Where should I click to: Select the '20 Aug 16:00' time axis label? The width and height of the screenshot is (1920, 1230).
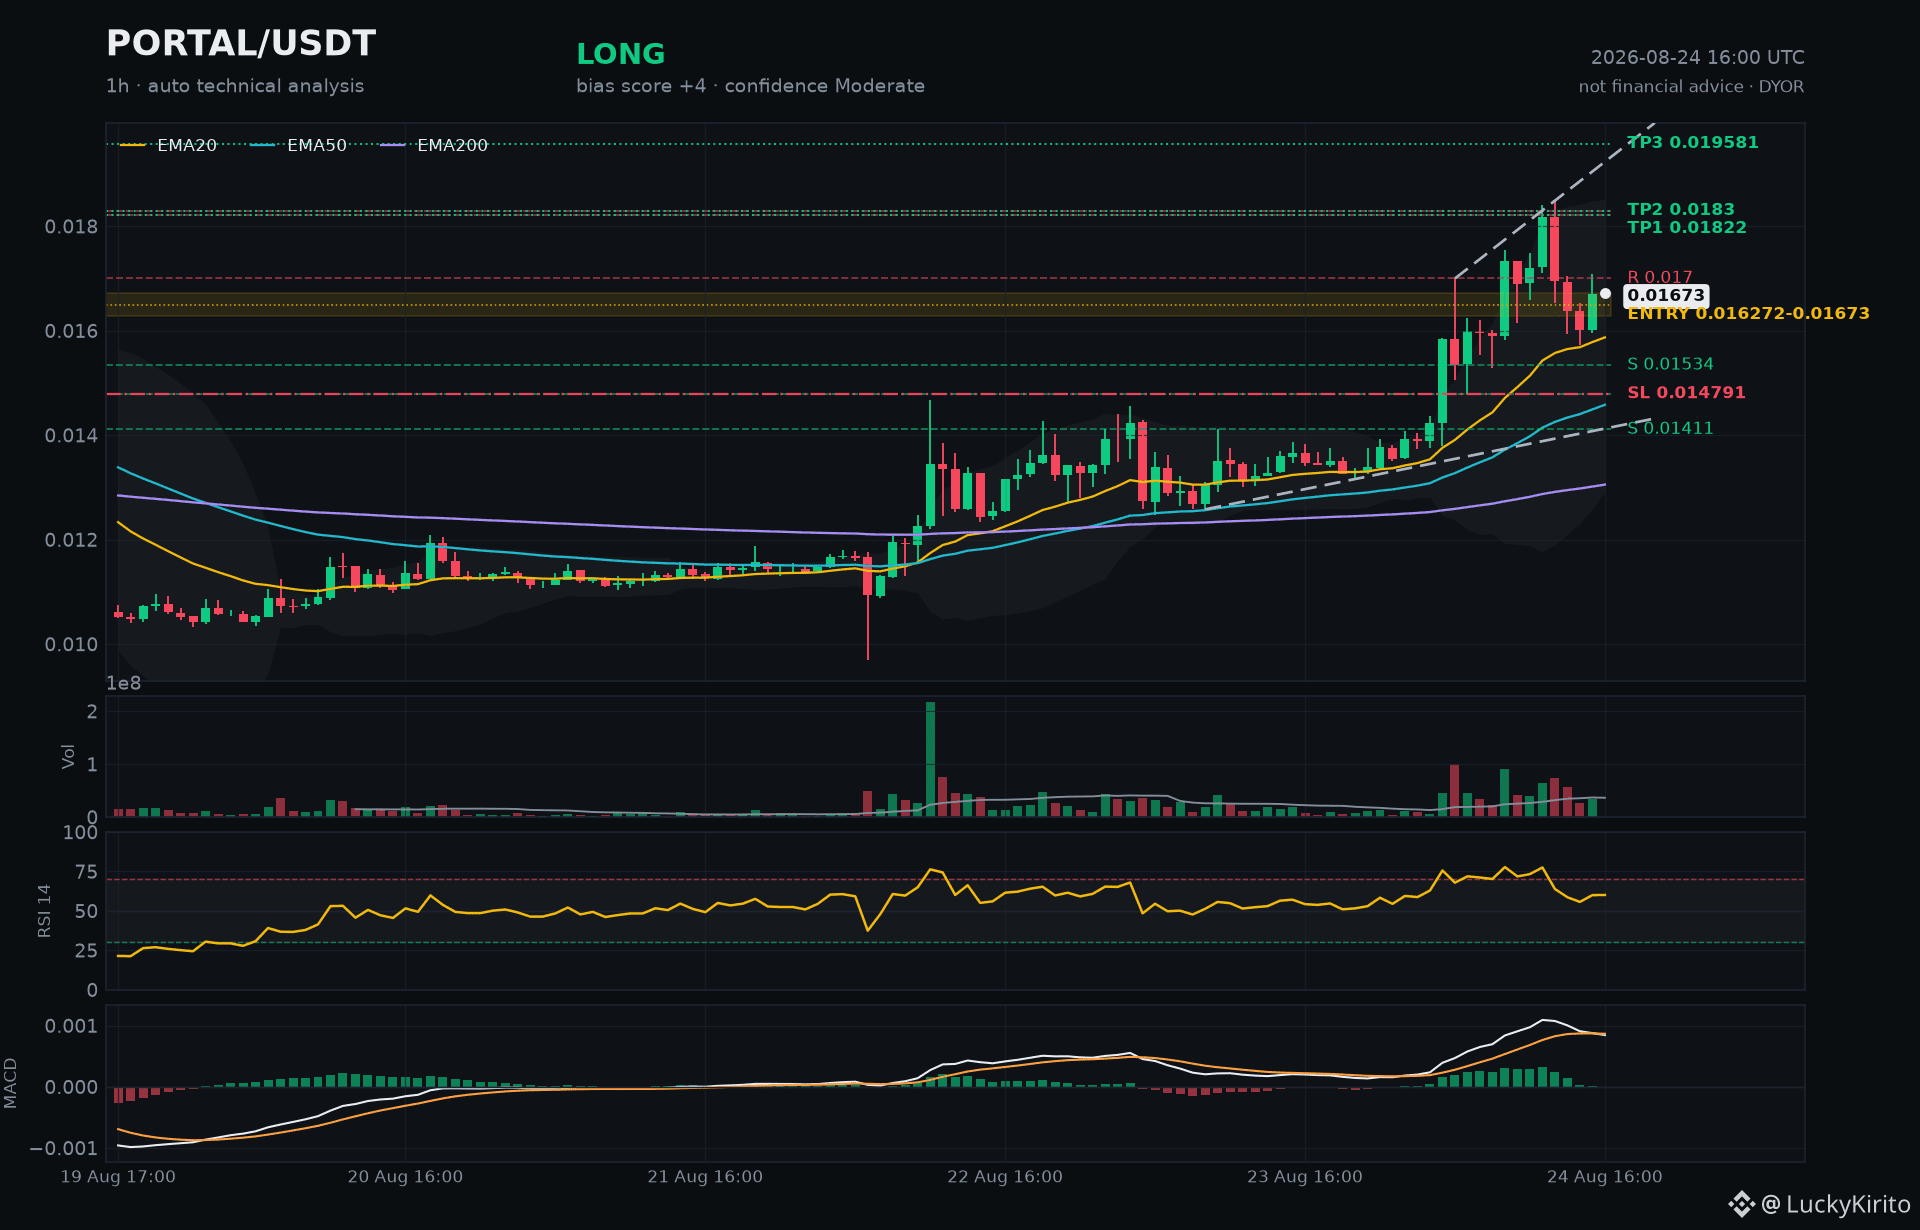(x=405, y=1177)
